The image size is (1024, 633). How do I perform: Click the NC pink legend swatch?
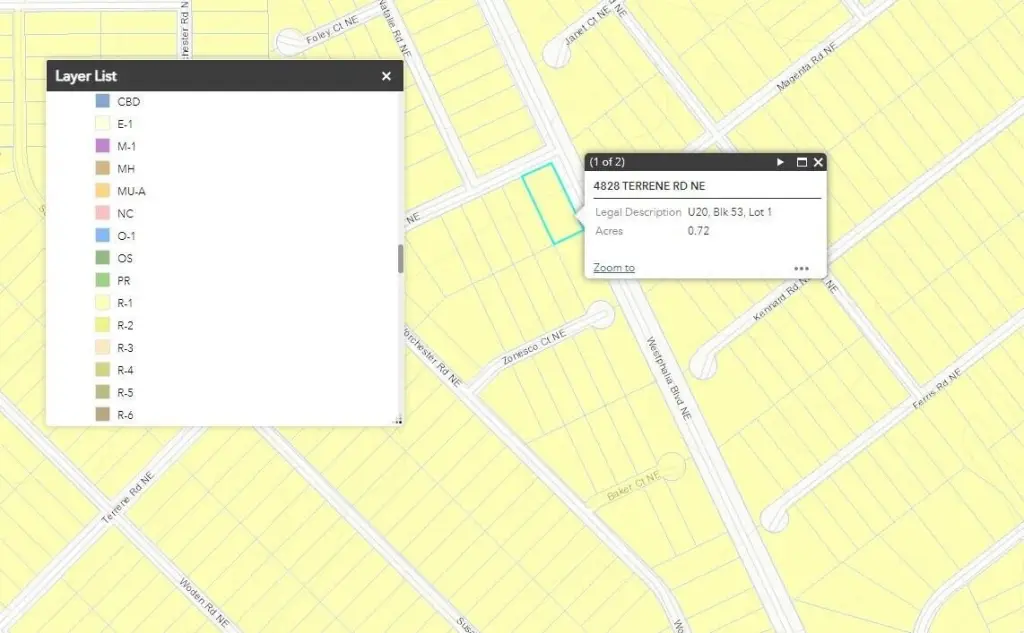tap(102, 213)
